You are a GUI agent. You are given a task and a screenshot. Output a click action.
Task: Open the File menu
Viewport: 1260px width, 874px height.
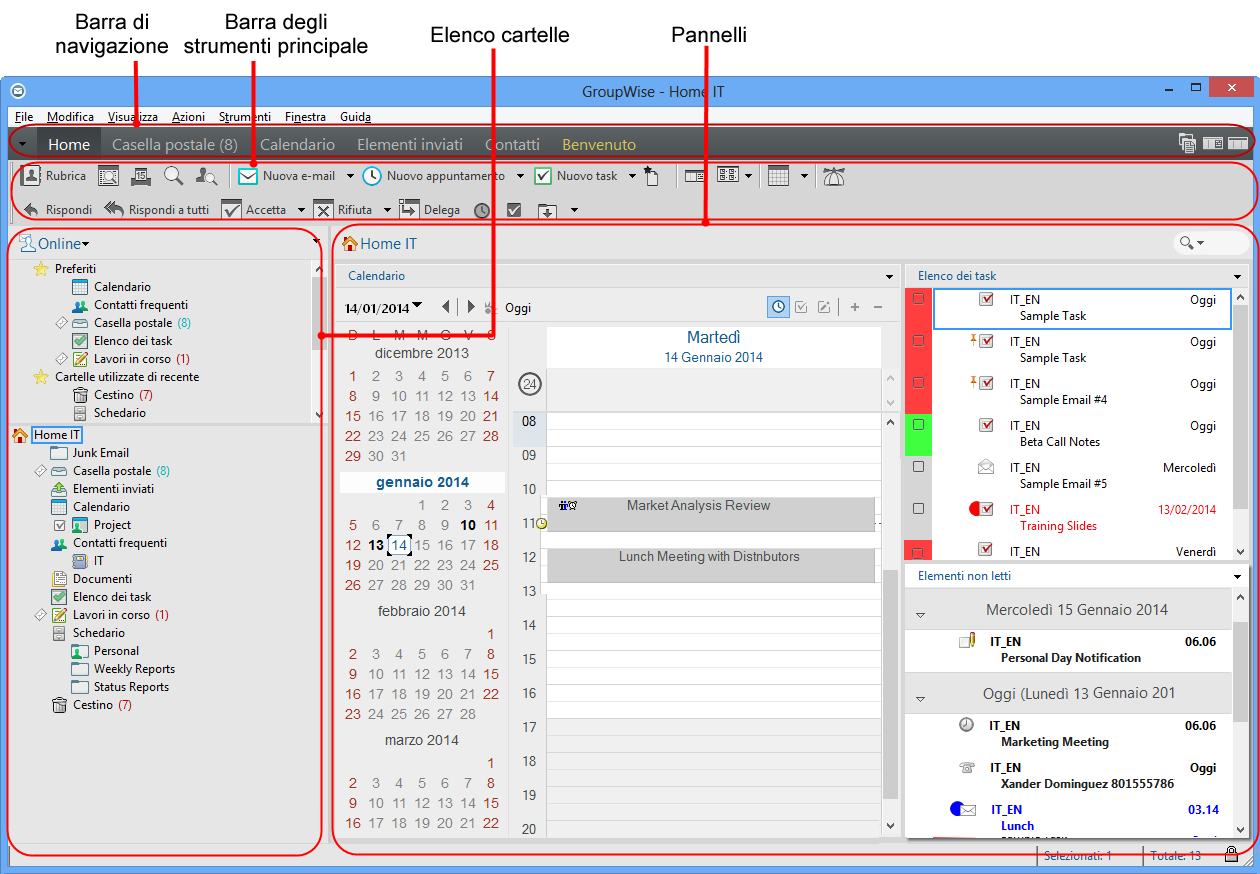tap(24, 117)
